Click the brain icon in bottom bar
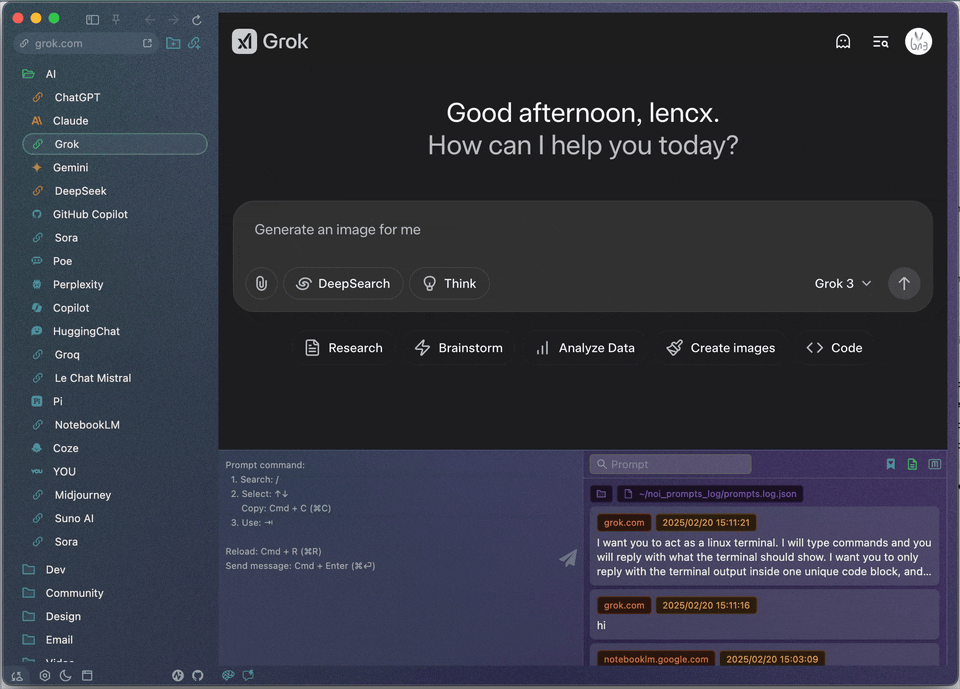Viewport: 960px width, 689px height. [228, 675]
